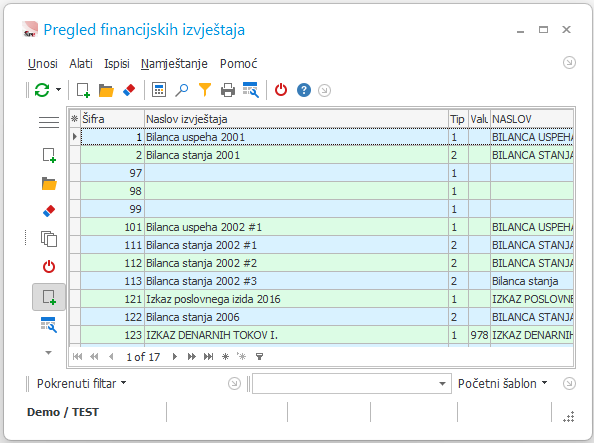Open the Ispisi menu
The width and height of the screenshot is (594, 443).
[117, 64]
